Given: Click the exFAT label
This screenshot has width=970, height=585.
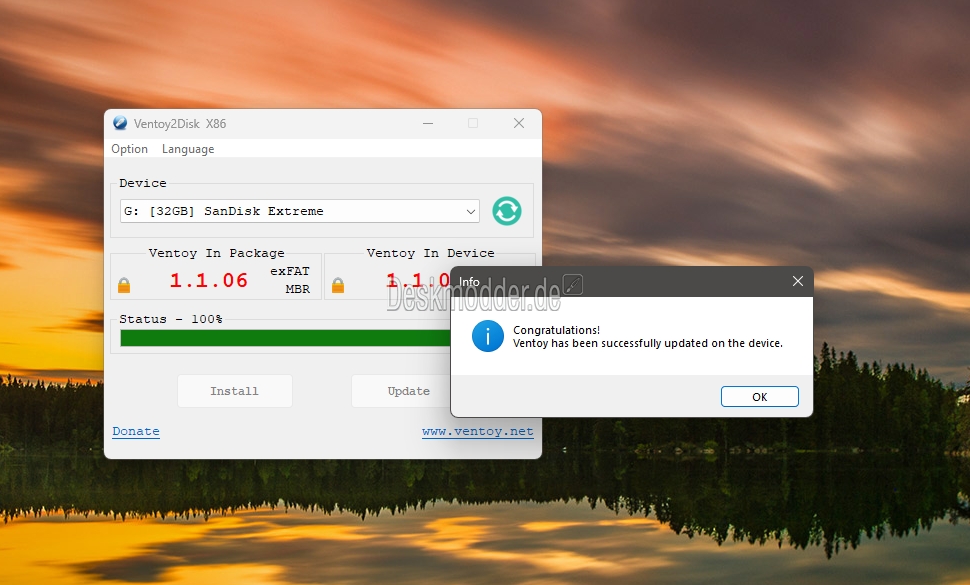Looking at the screenshot, I should click(290, 271).
